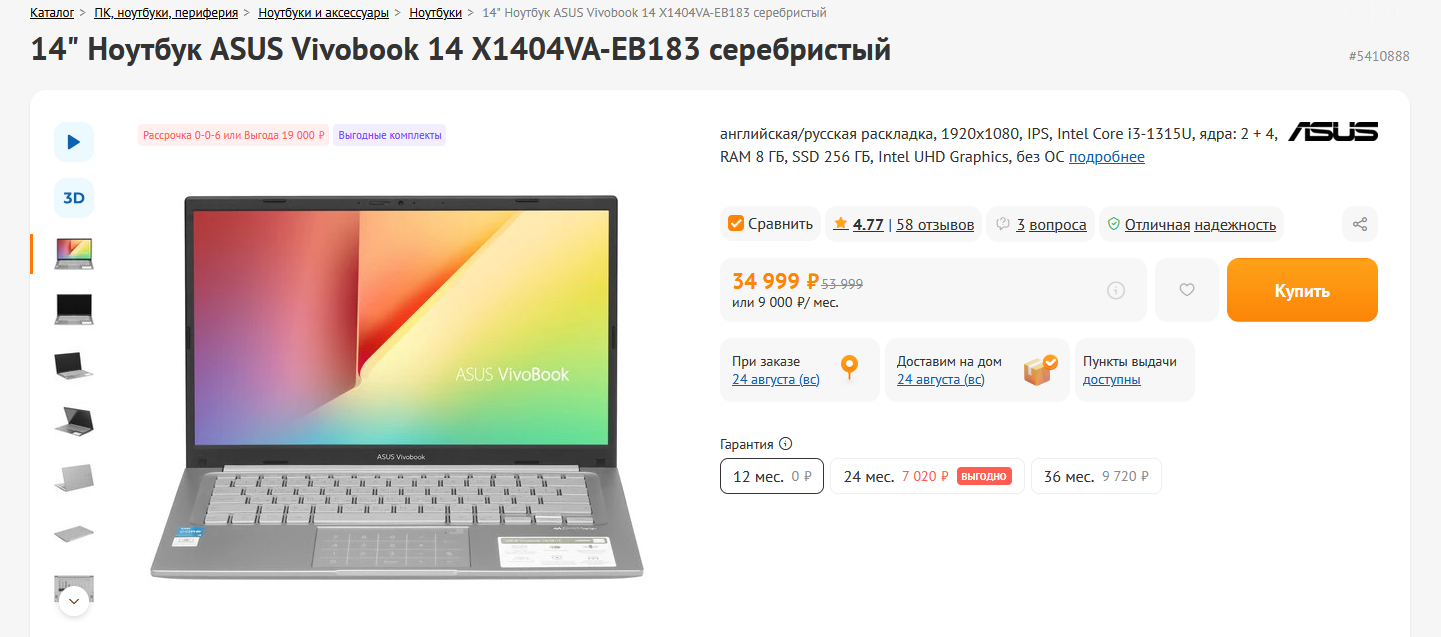Expand specs via подробнее link
This screenshot has height=637, width=1441.
point(1107,157)
